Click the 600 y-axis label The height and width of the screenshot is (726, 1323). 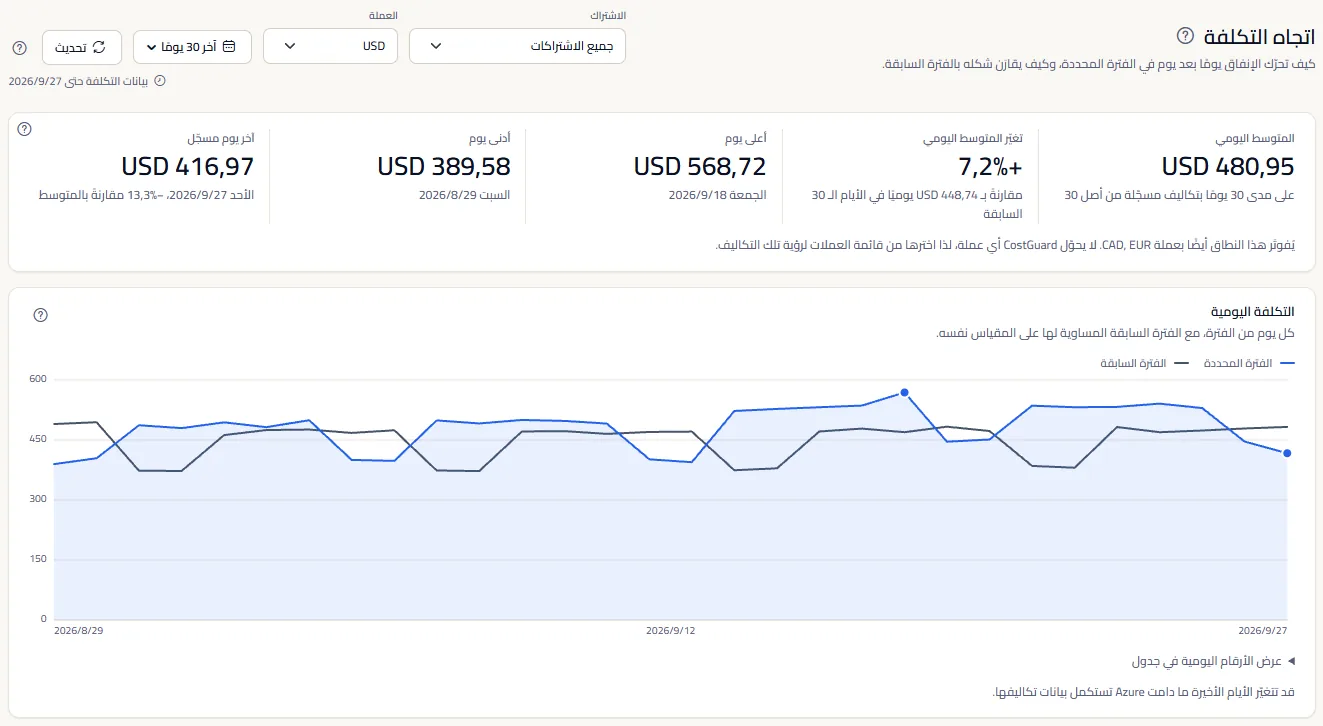38,379
